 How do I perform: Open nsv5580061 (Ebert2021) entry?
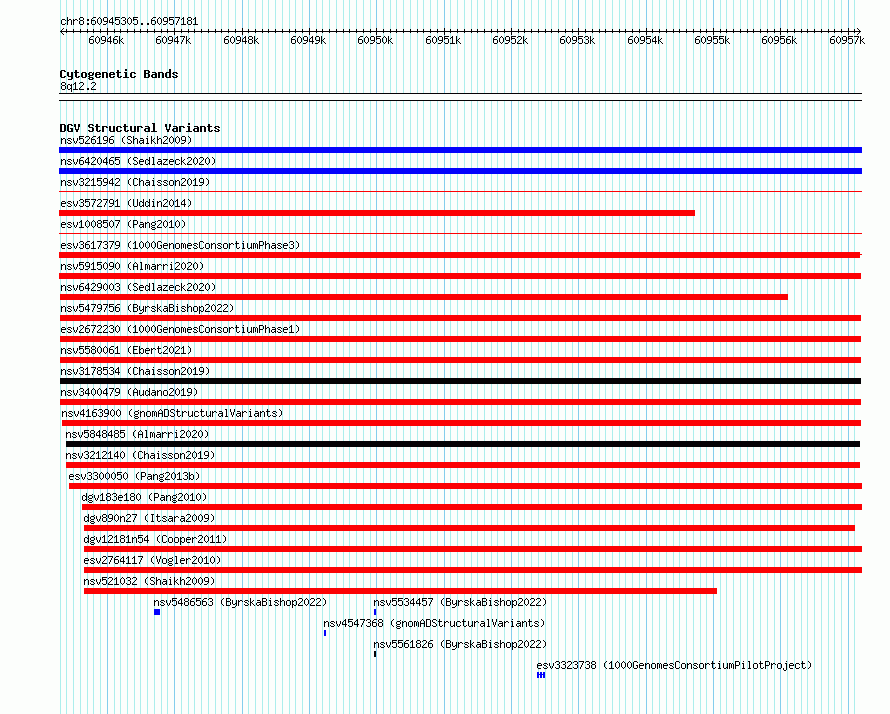point(126,350)
